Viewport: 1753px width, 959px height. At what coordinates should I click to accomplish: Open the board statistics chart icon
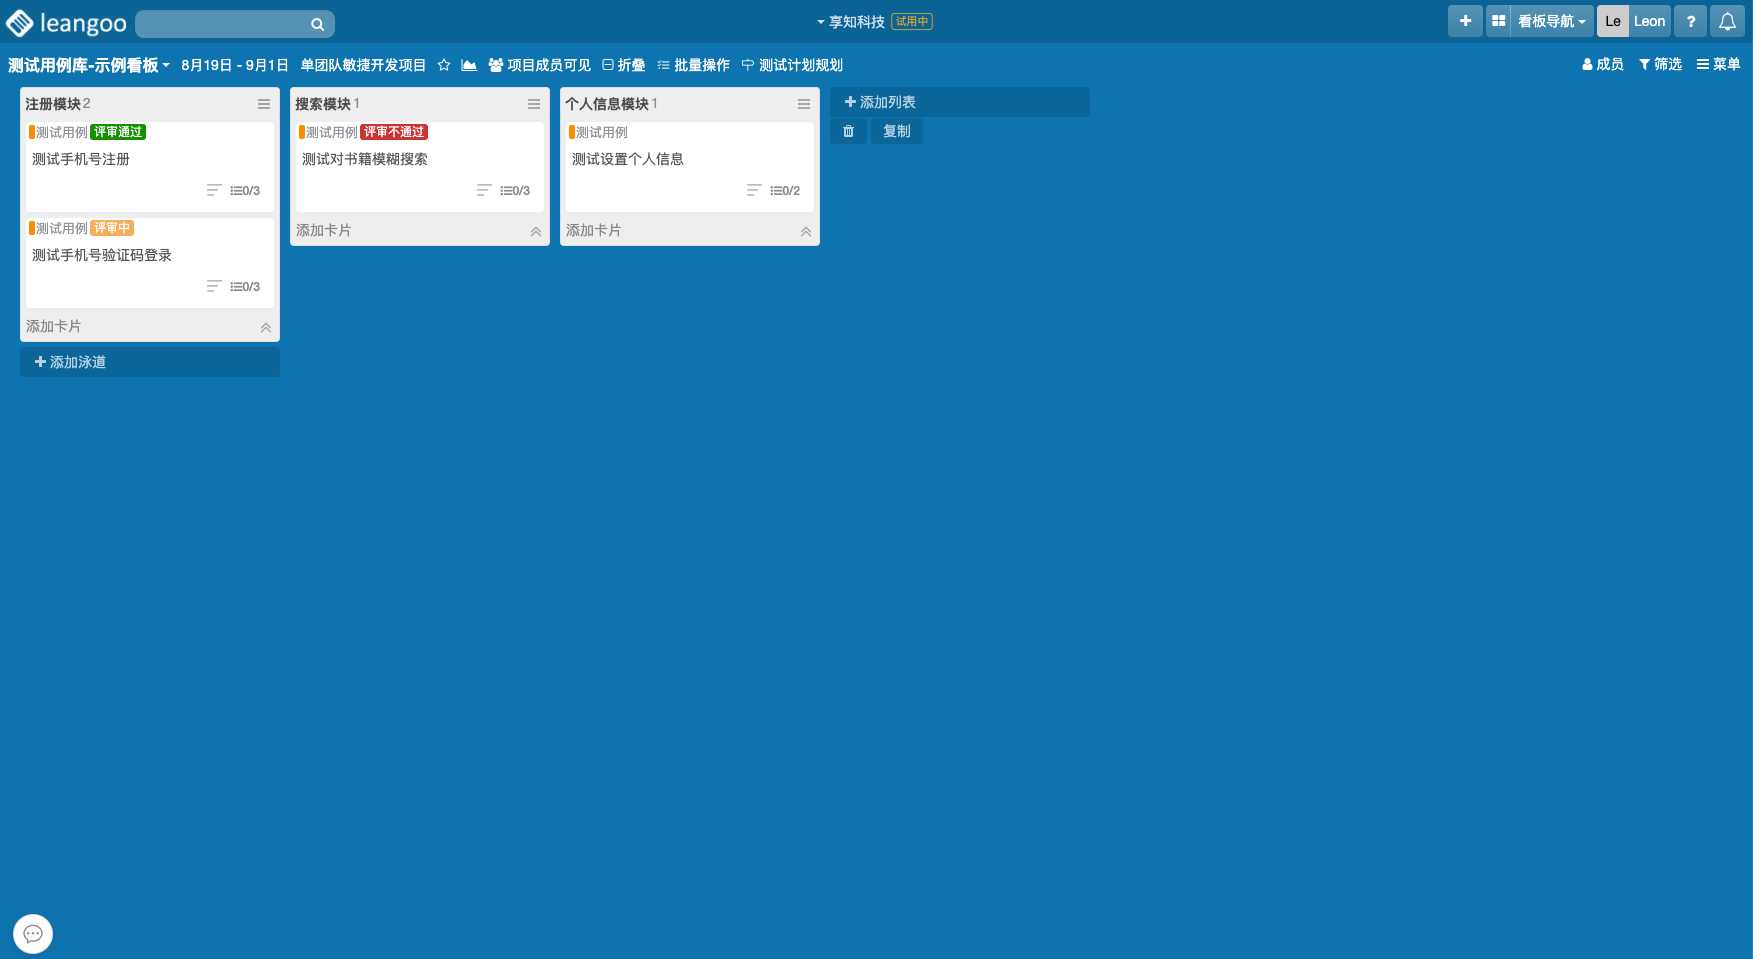(469, 65)
